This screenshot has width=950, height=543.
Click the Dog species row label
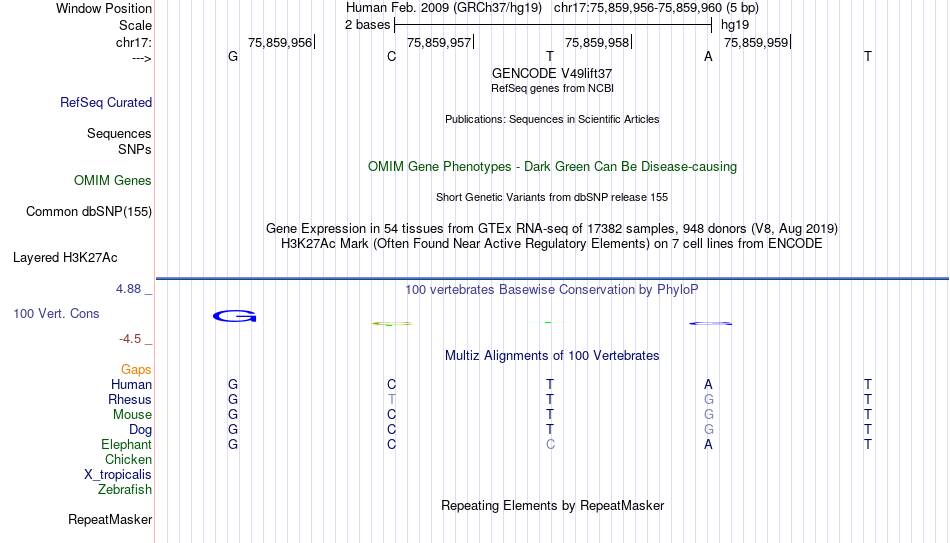coord(141,430)
